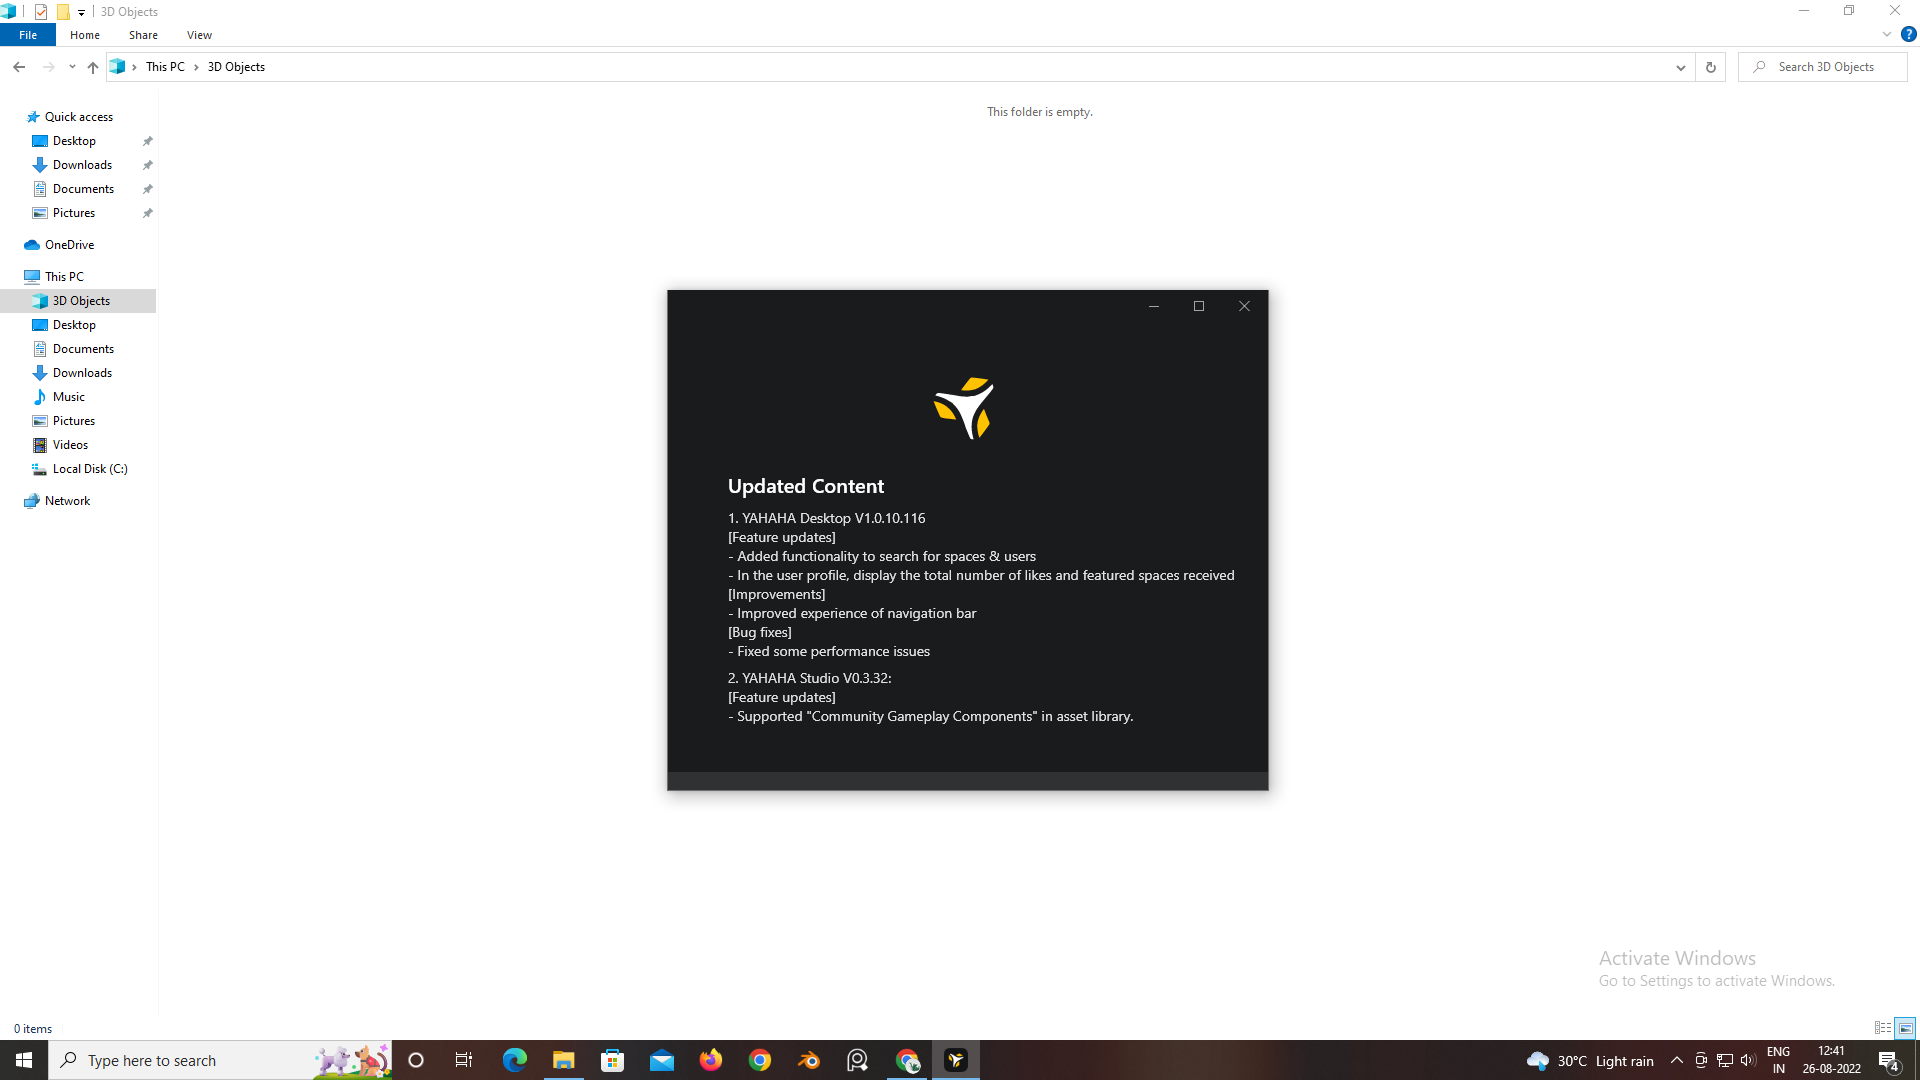The width and height of the screenshot is (1920, 1080).
Task: Switch to details view in the status bar
Action: click(x=1884, y=1028)
